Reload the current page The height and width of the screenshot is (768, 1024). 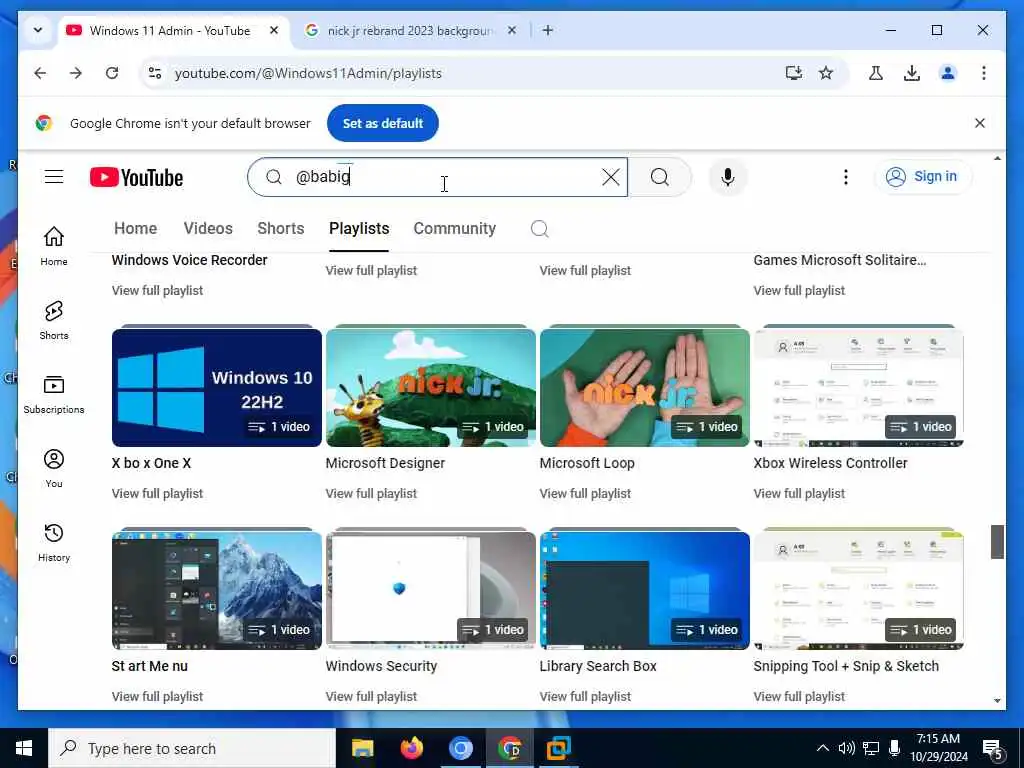(112, 73)
